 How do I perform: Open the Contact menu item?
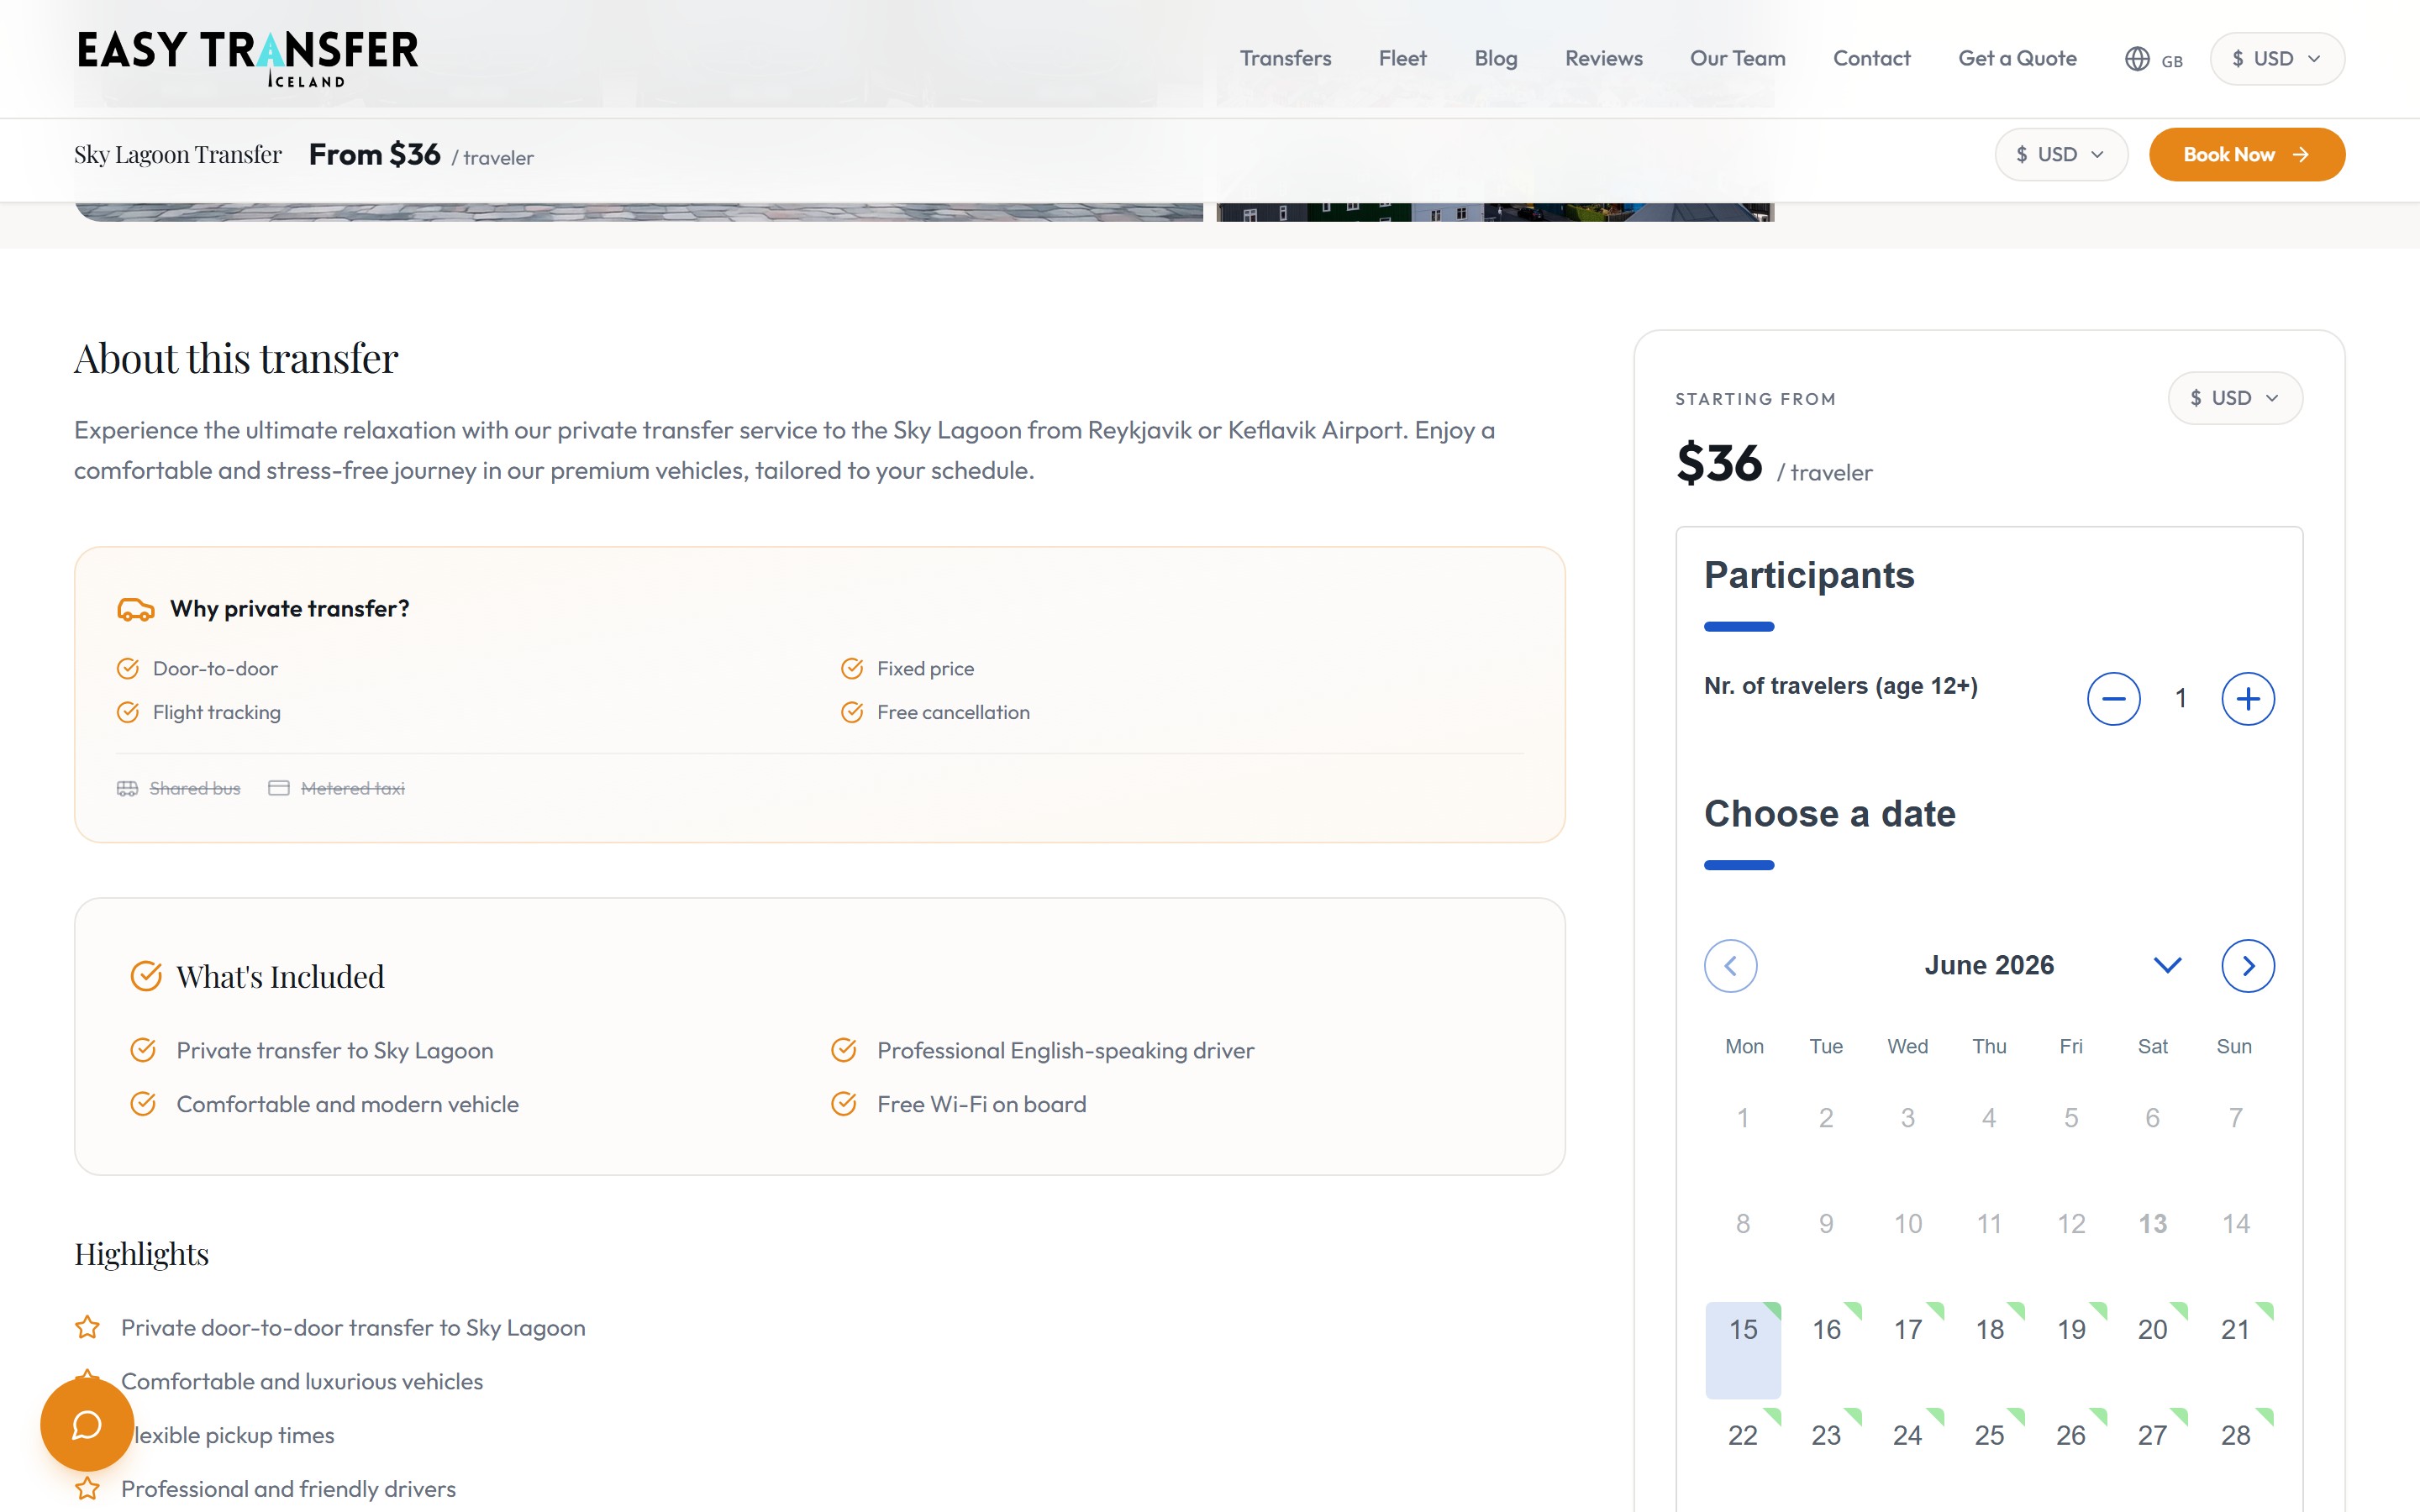1871,58
